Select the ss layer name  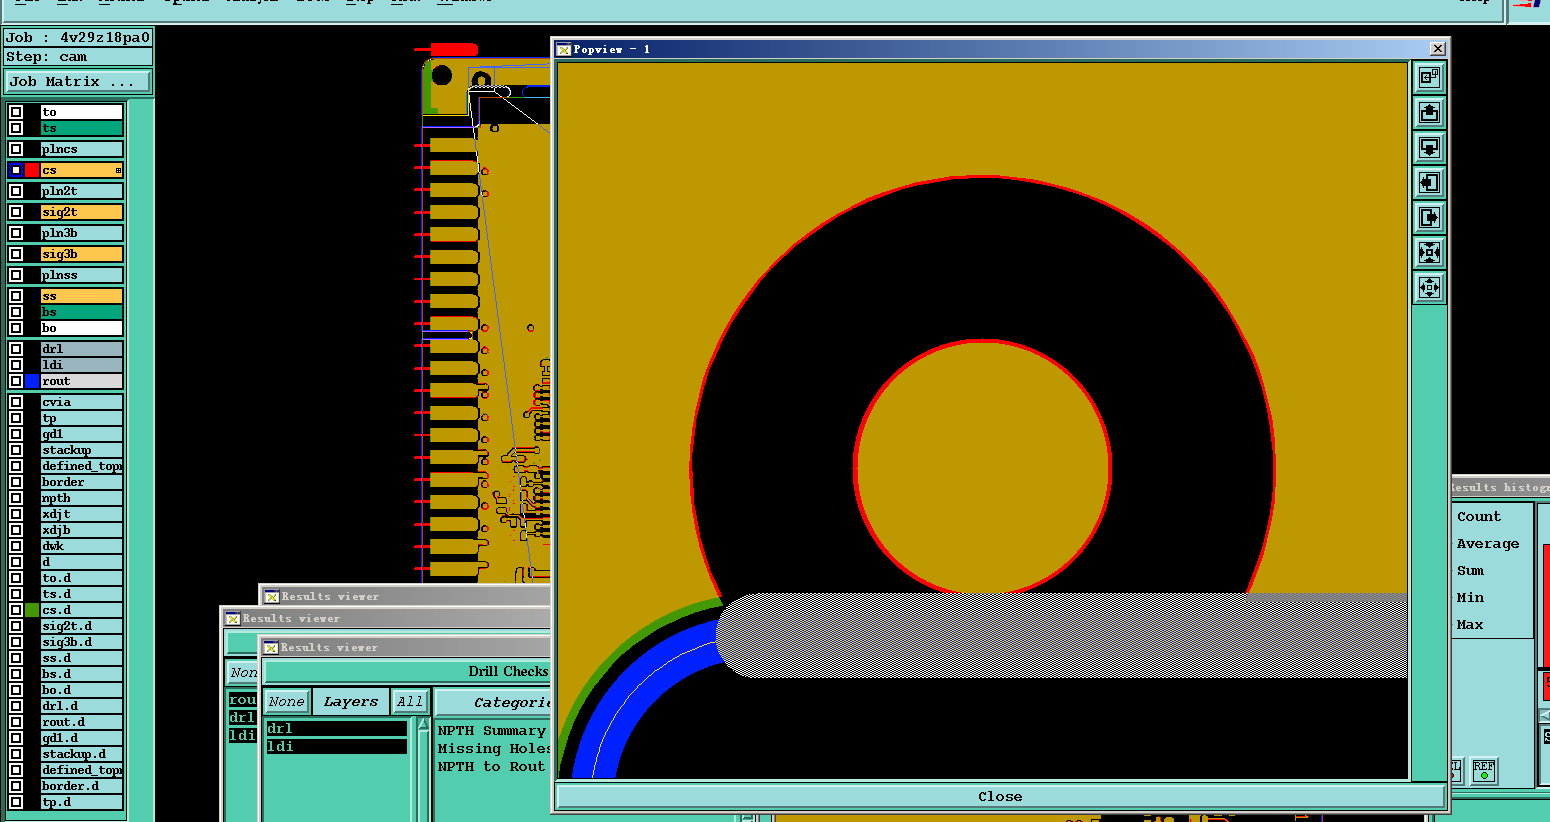click(81, 296)
